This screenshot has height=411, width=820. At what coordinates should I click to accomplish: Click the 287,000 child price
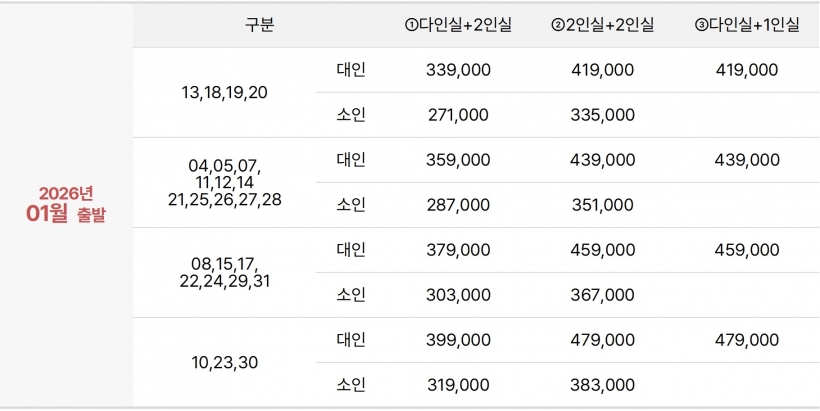click(459, 205)
